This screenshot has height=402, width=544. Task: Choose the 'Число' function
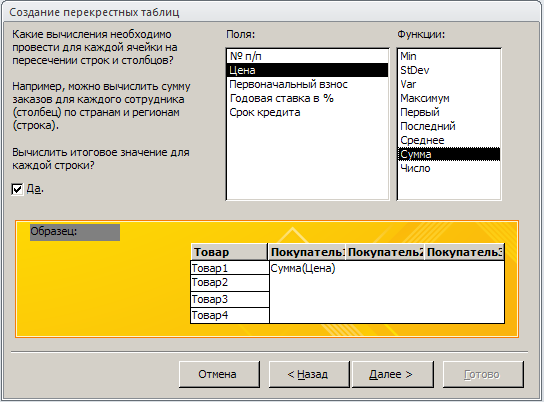449,168
